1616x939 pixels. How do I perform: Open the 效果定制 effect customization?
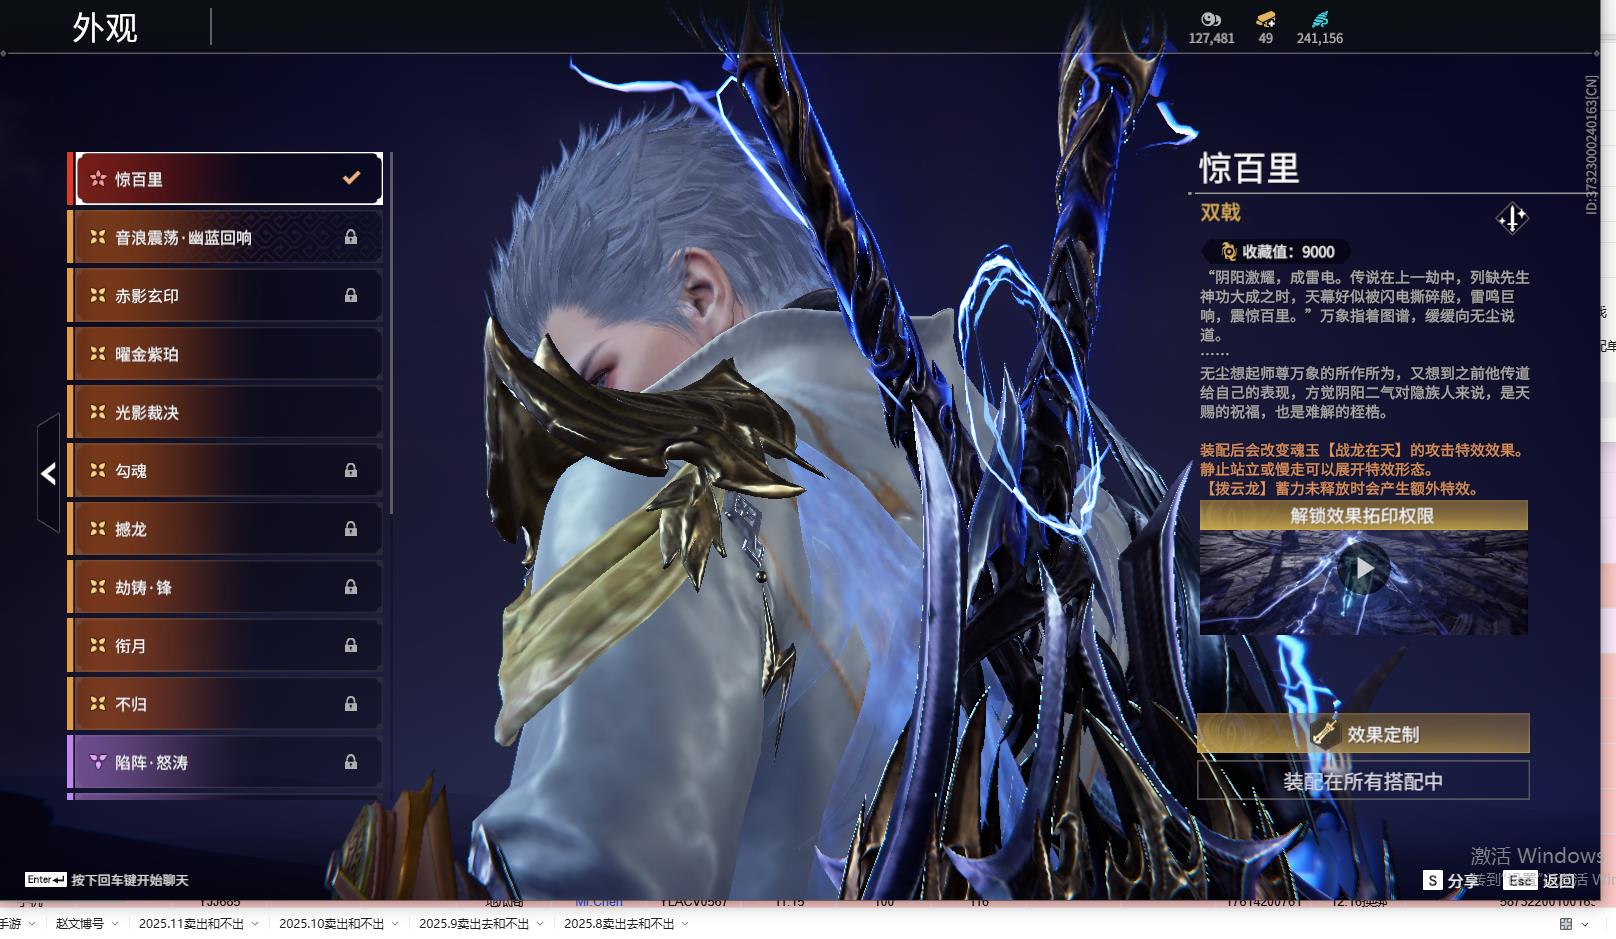pyautogui.click(x=1363, y=734)
